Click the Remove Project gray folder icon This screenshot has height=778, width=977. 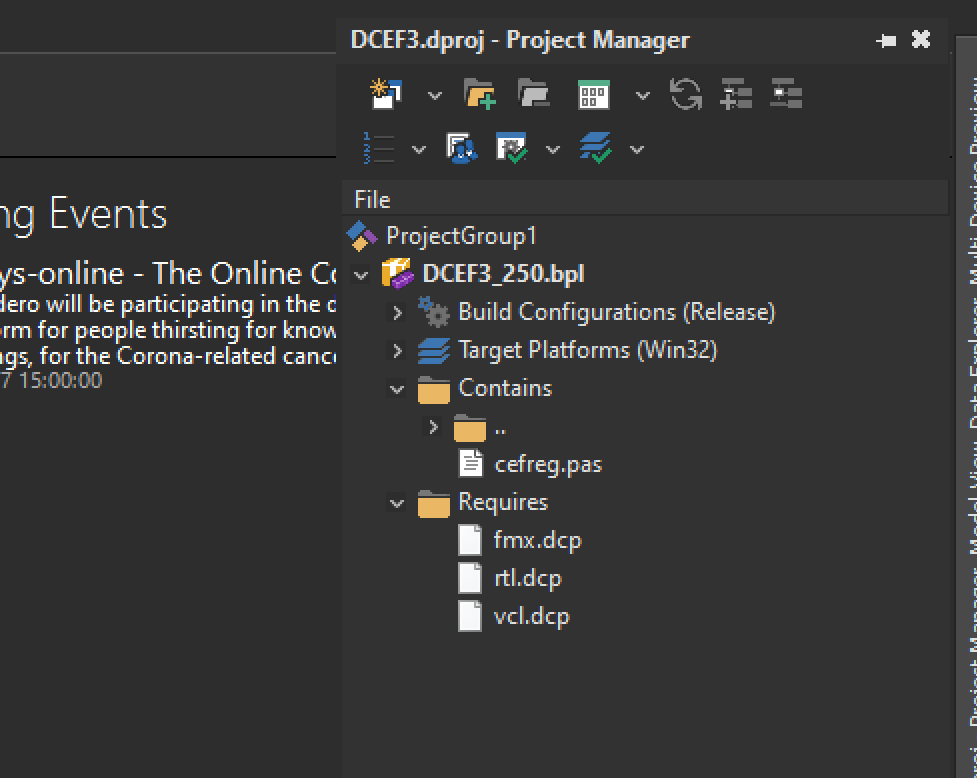pyautogui.click(x=533, y=93)
